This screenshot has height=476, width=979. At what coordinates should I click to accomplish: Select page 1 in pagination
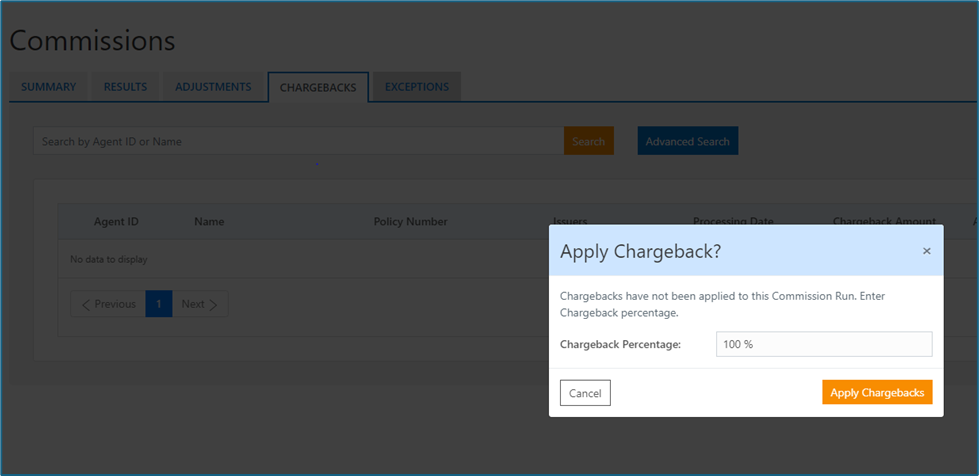[159, 304]
